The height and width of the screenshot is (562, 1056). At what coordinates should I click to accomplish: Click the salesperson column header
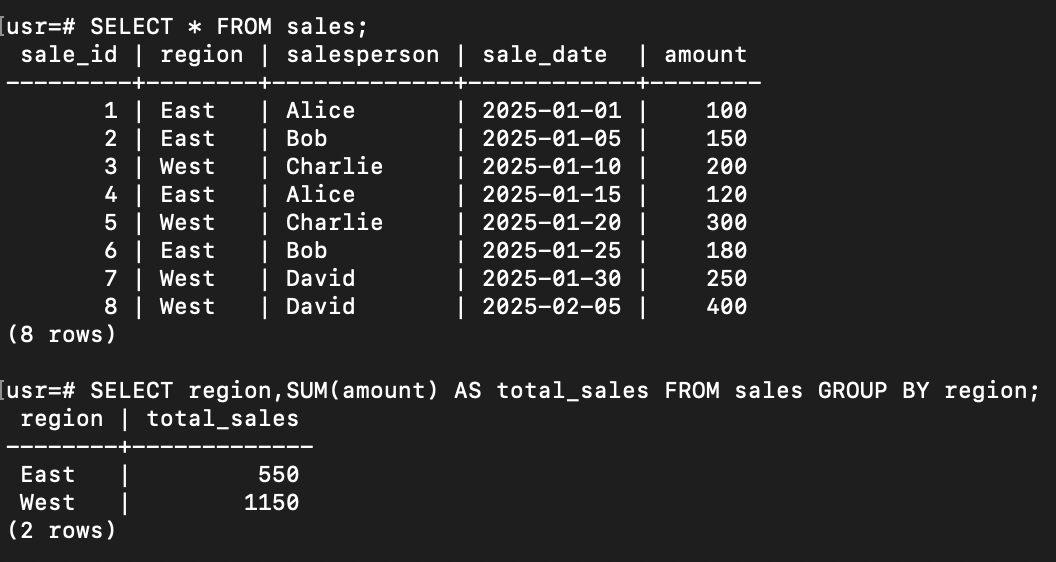click(362, 55)
